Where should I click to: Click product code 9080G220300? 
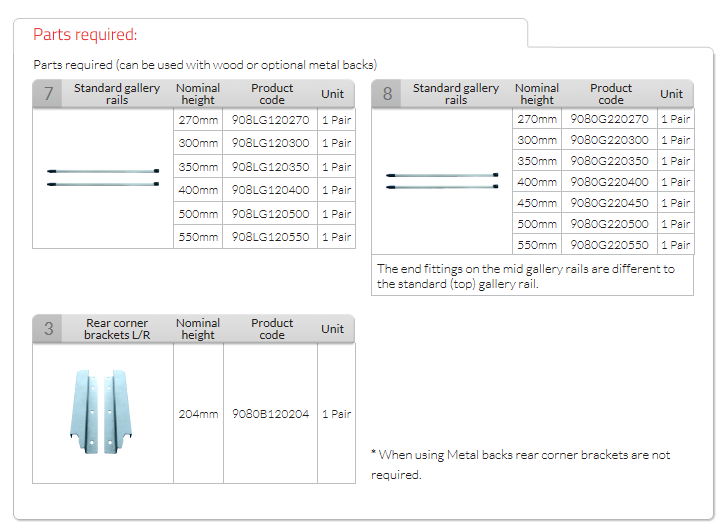[x=609, y=140]
